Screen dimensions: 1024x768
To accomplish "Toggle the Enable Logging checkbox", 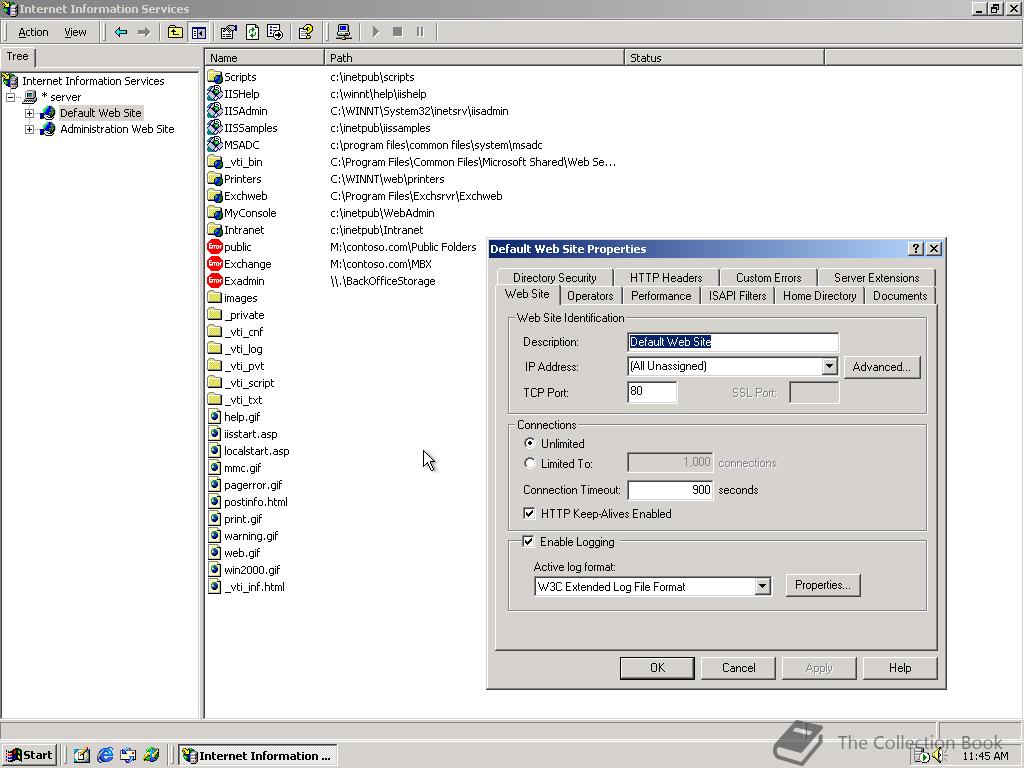I will 528,542.
